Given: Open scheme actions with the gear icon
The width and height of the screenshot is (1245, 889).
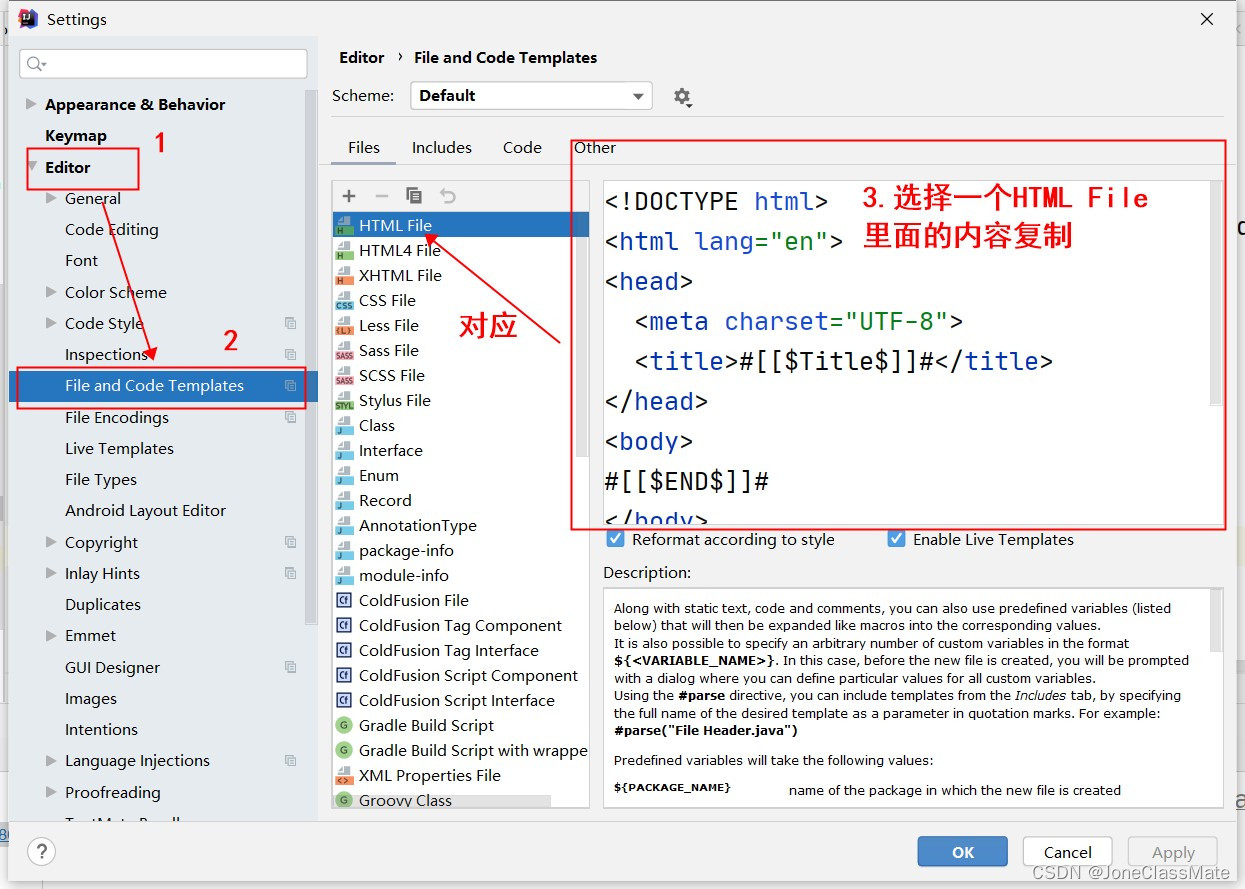Looking at the screenshot, I should (682, 96).
